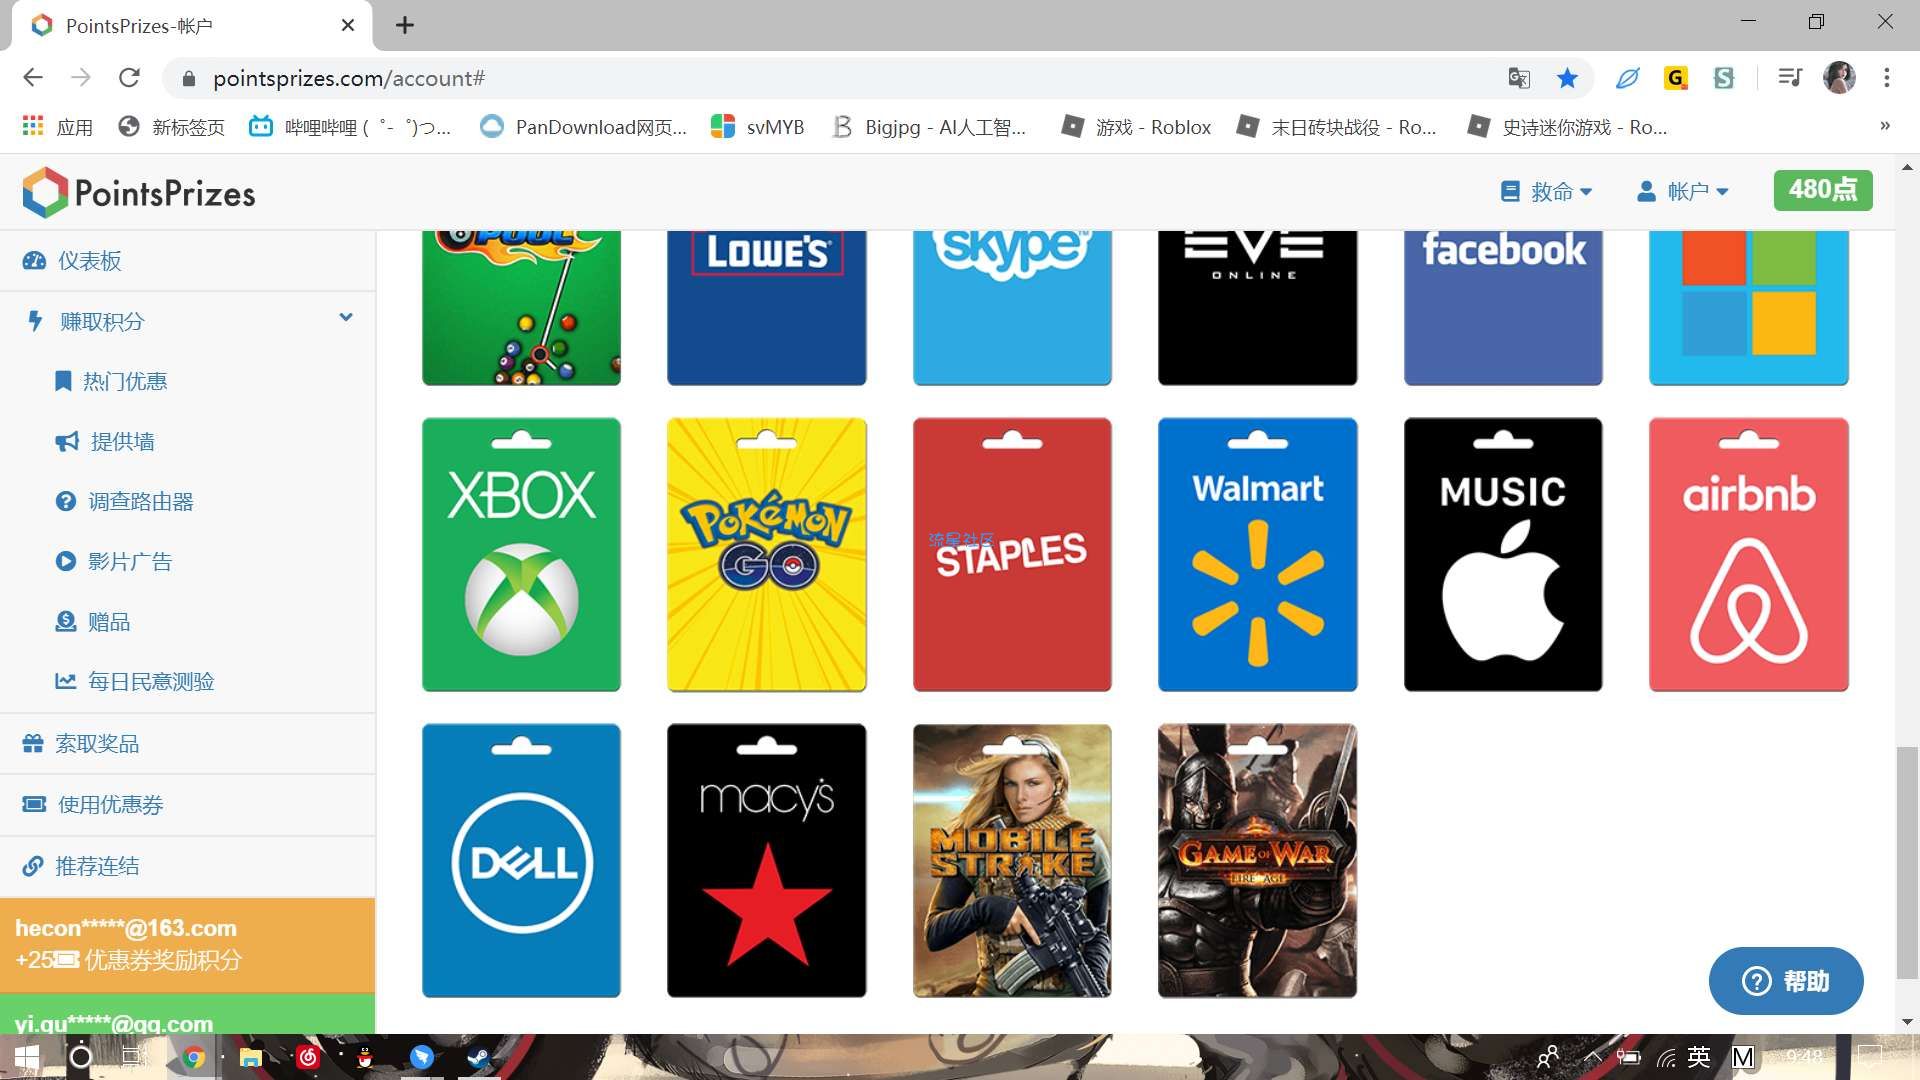The image size is (1920, 1080).
Task: Open the Game of War card
Action: point(1257,860)
